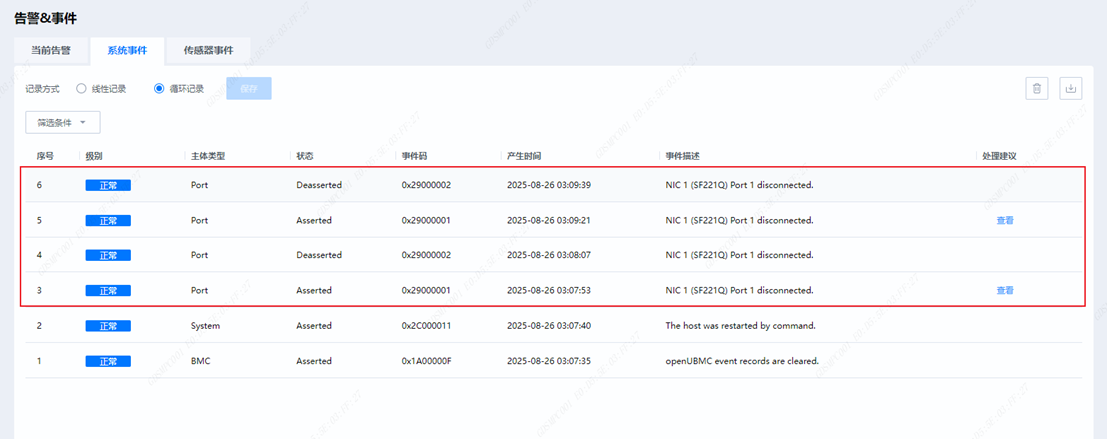Click the 产生时间 column header
The image size is (1107, 439).
[524, 157]
